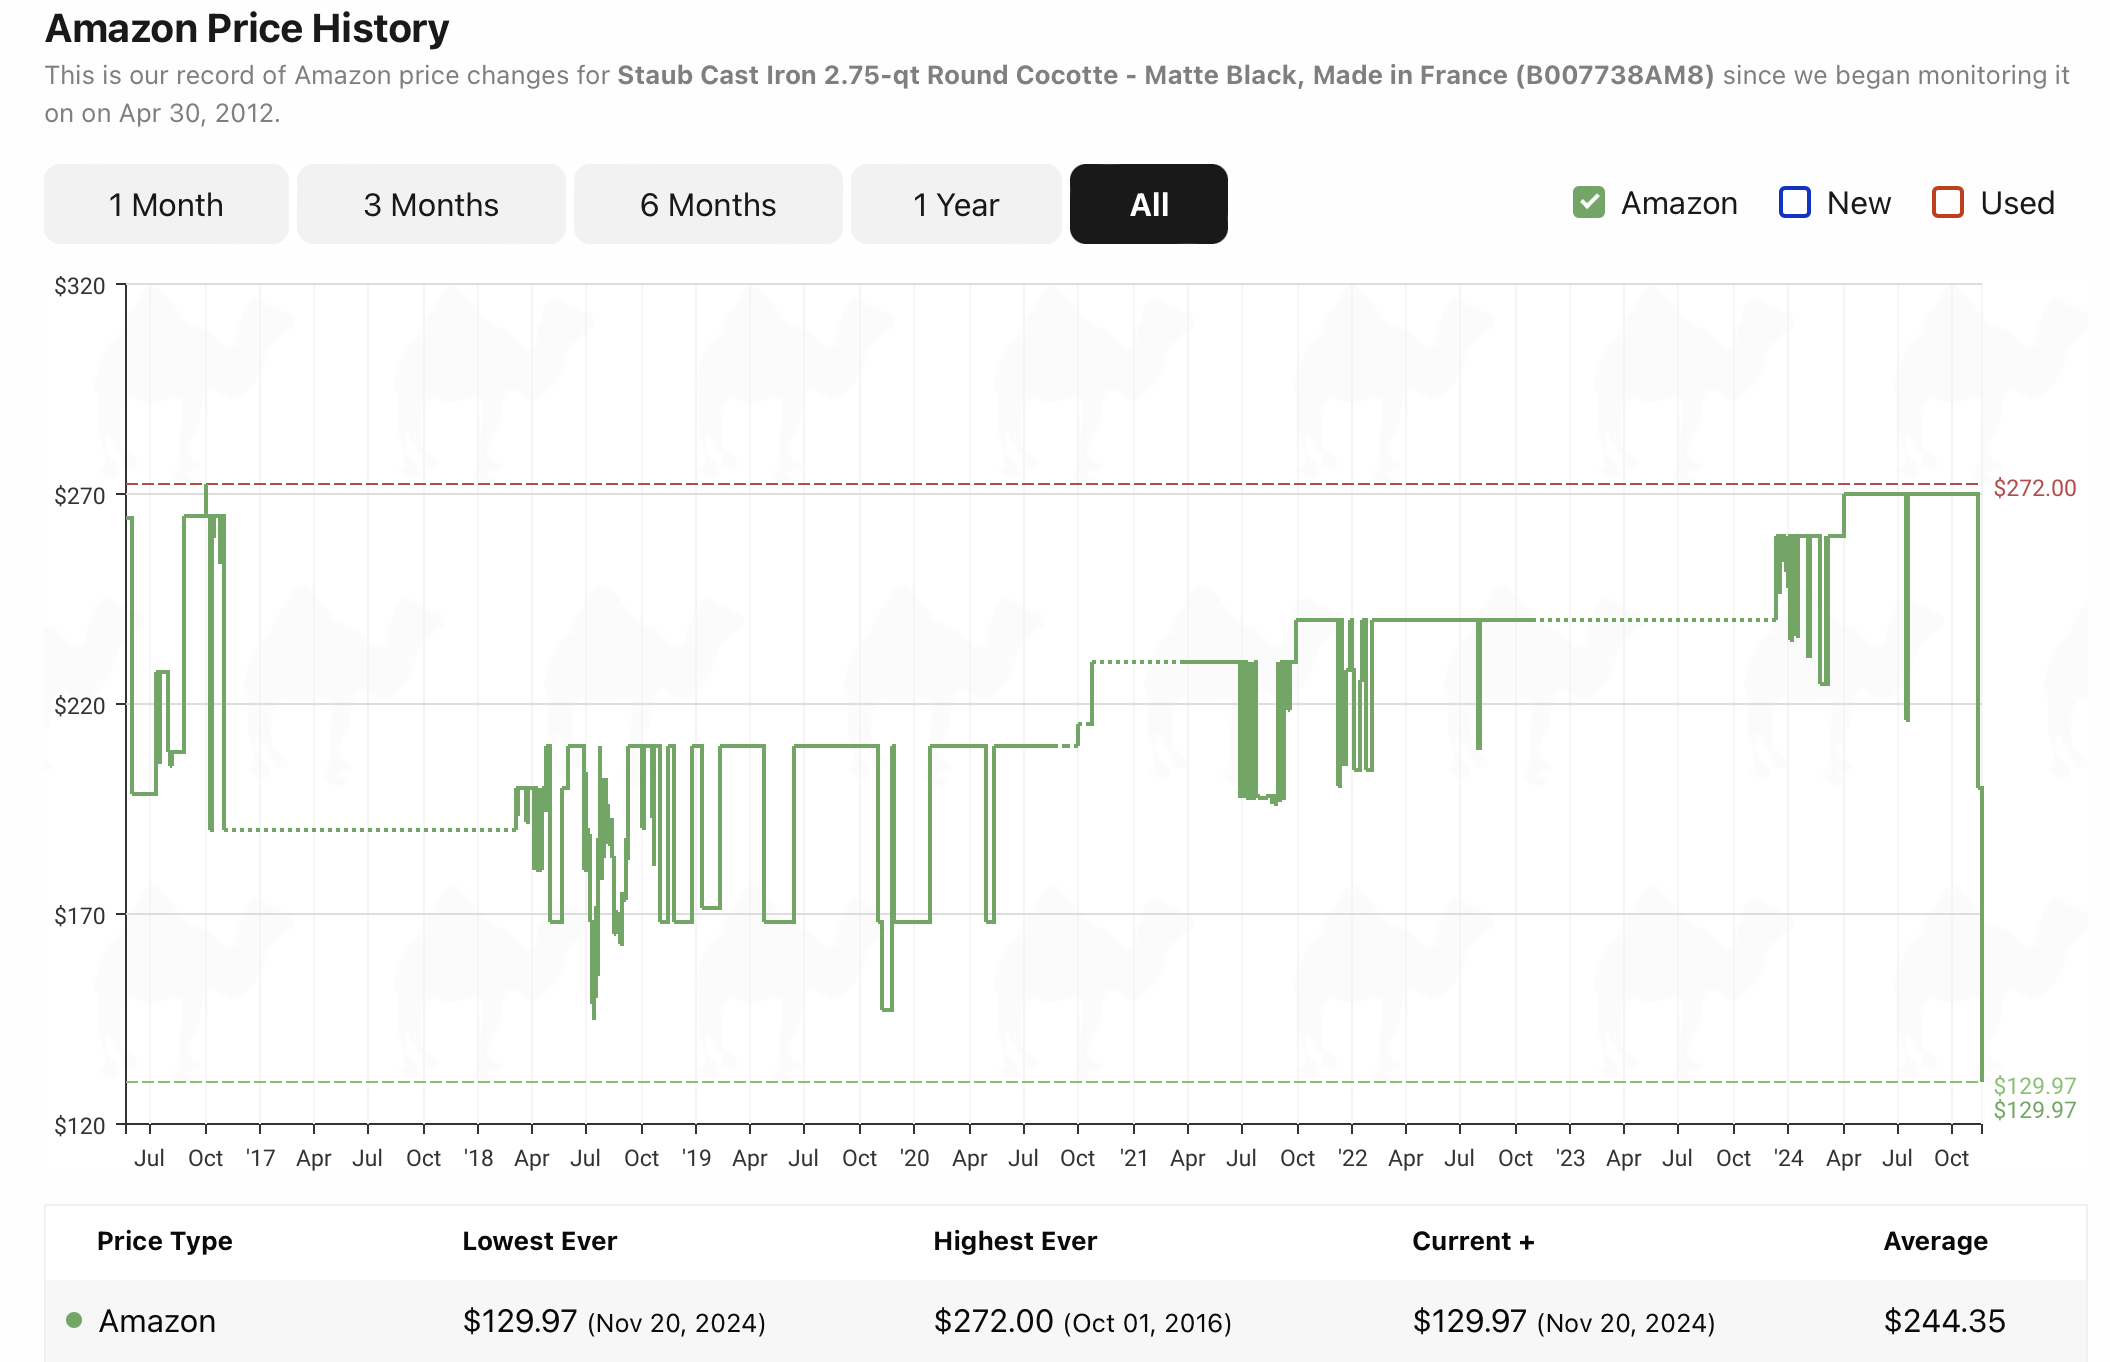This screenshot has width=2110, height=1362.
Task: Enable the Used price checkbox
Action: coord(1948,202)
